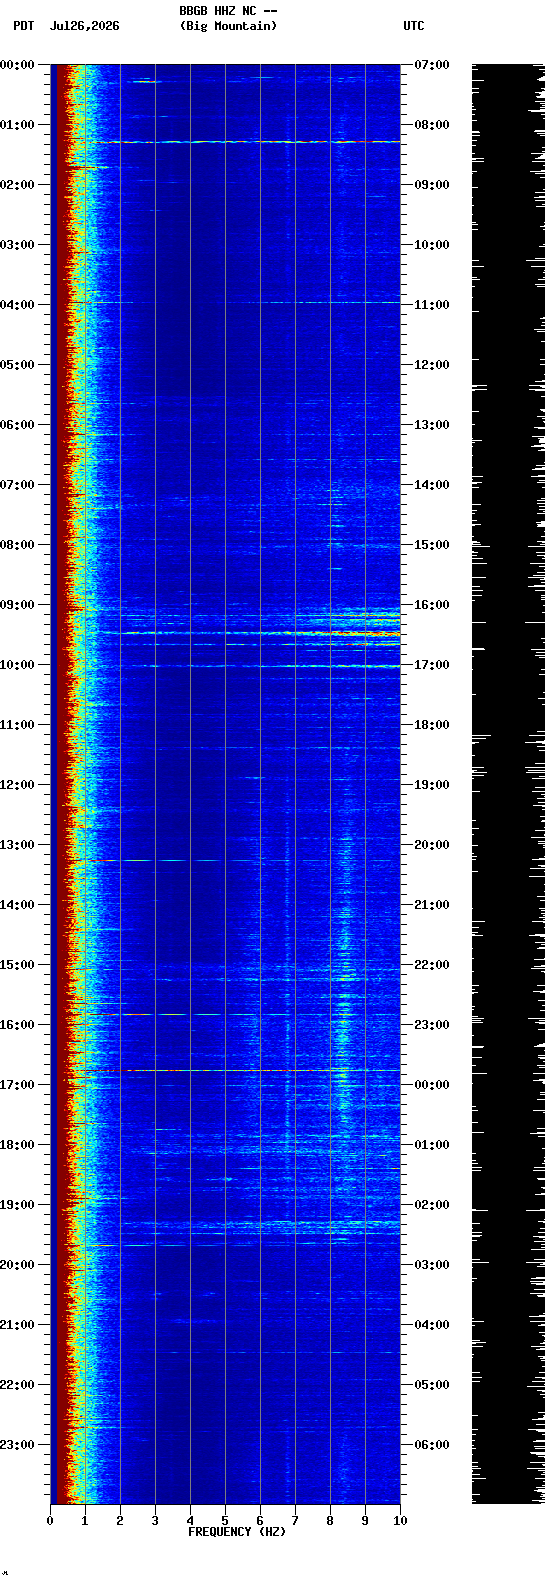The width and height of the screenshot is (552, 1584).
Task: Click the UTC timezone label
Action: [414, 26]
